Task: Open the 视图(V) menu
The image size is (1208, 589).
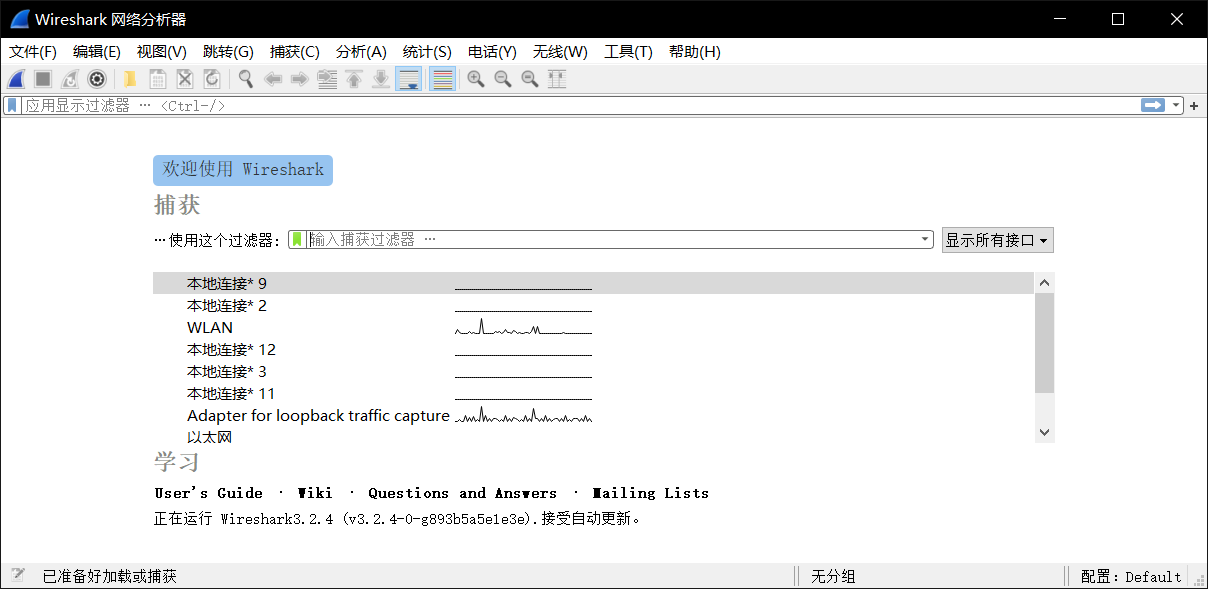Action: [x=162, y=52]
